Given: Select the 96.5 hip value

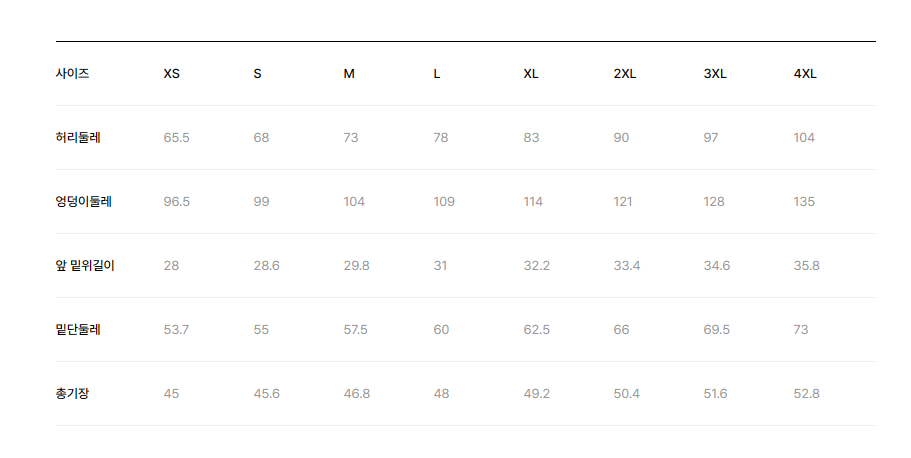Looking at the screenshot, I should tap(177, 202).
